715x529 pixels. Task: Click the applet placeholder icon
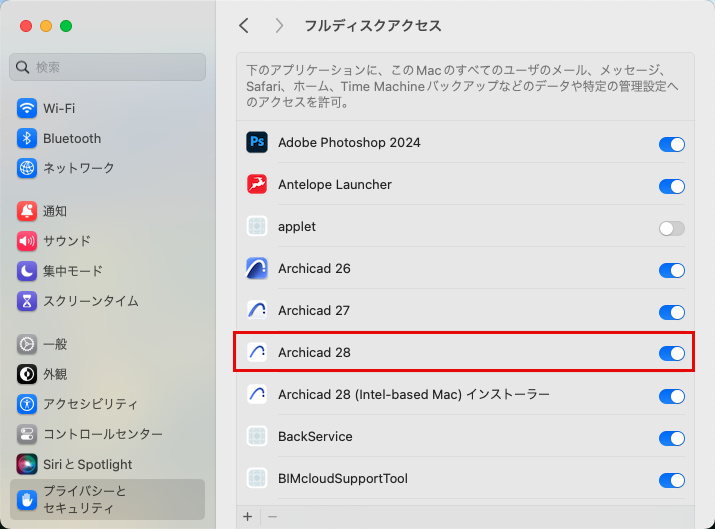point(257,226)
